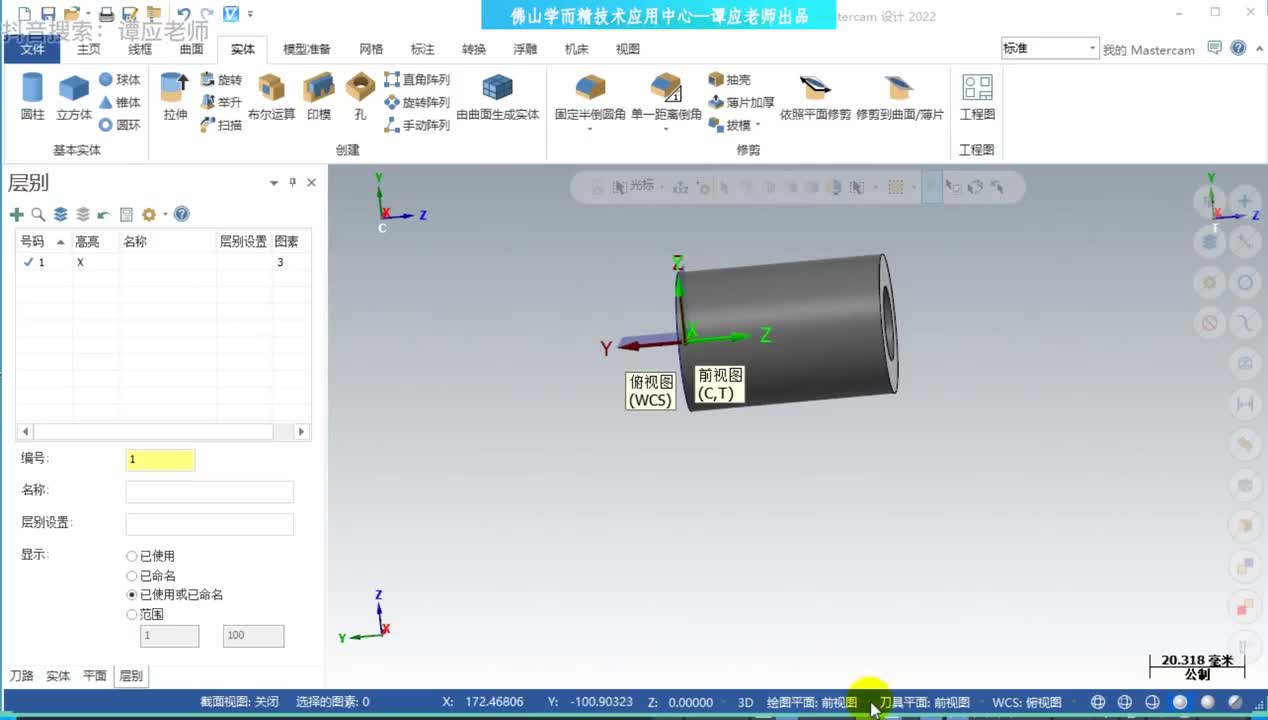Click the 编号 yellow number field

(160, 460)
